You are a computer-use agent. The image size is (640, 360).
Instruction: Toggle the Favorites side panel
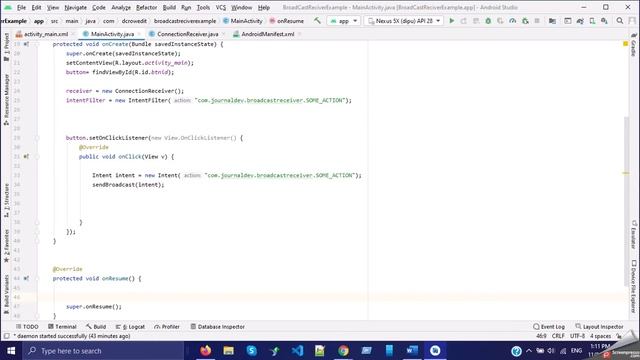click(6, 245)
